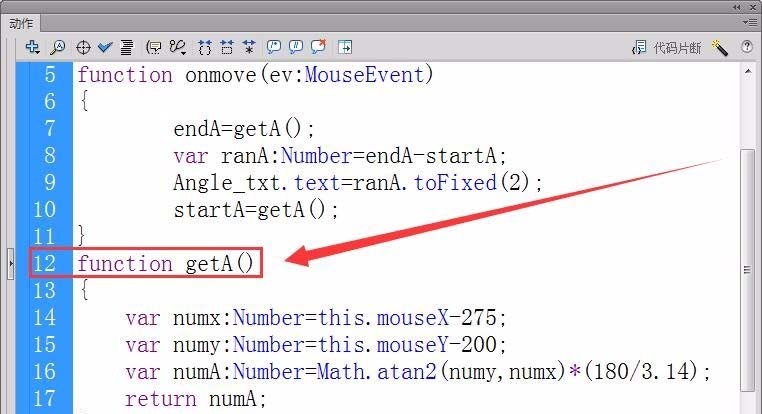Screen dimensions: 762x414
Task: Click code line "Angle_txt.text=ranA.toFixed(2);"
Action: point(358,183)
